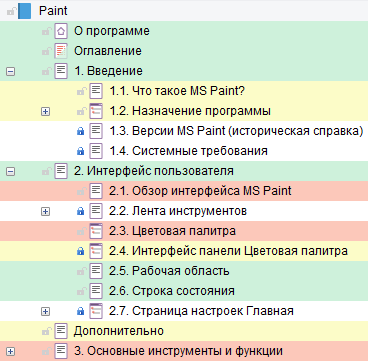Click the page icon of 1. Введение
This screenshot has width=368, height=361.
61,71
